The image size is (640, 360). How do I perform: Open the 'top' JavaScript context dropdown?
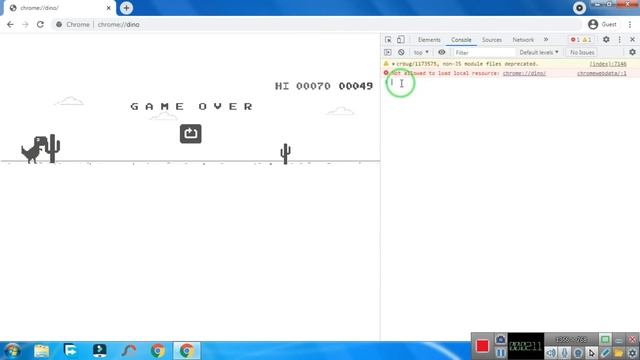click(x=421, y=52)
